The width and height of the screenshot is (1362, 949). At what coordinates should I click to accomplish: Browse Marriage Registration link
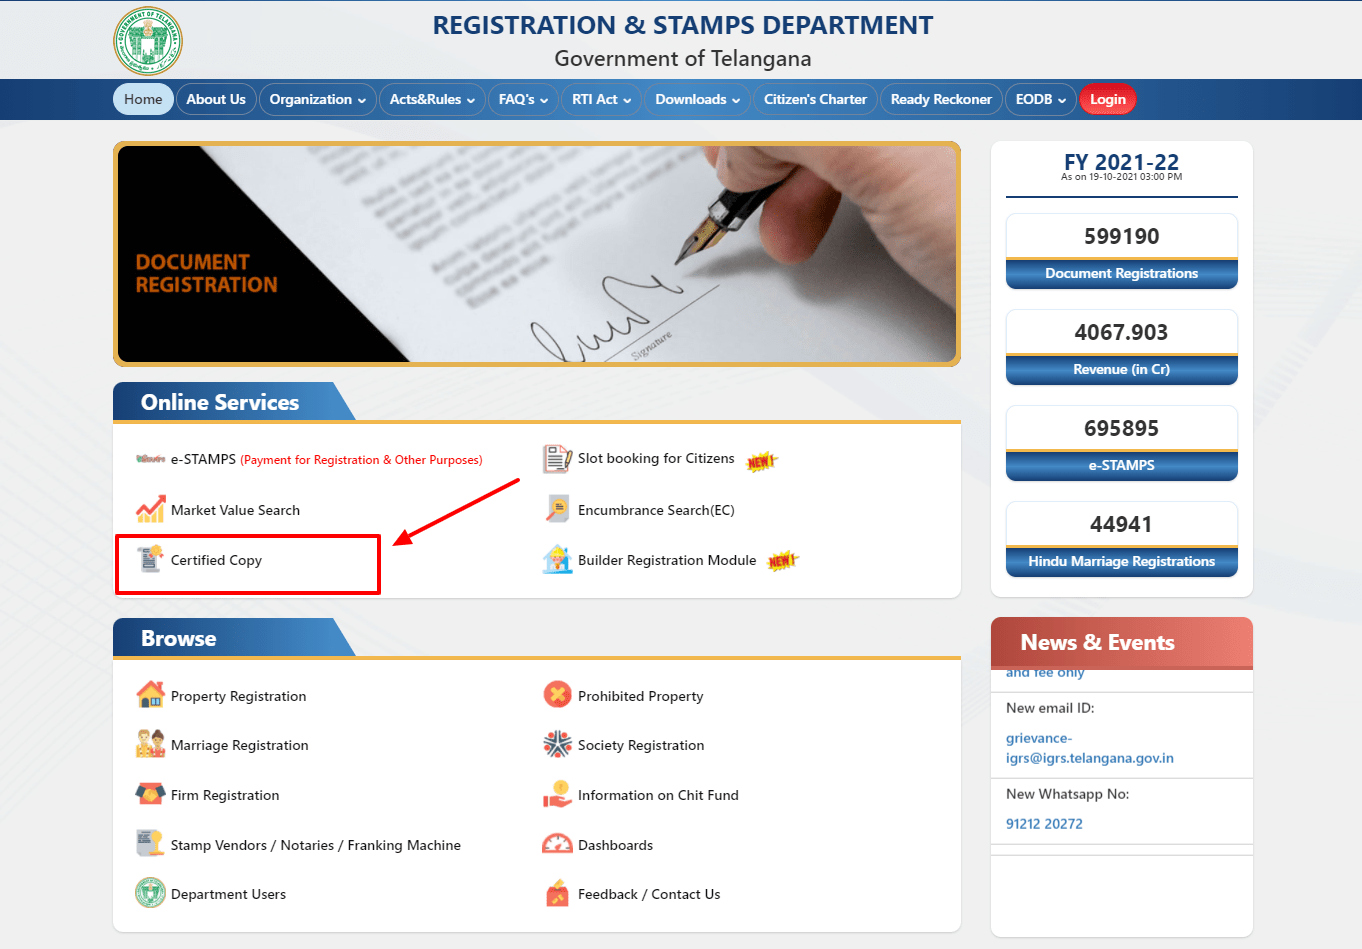pos(239,745)
